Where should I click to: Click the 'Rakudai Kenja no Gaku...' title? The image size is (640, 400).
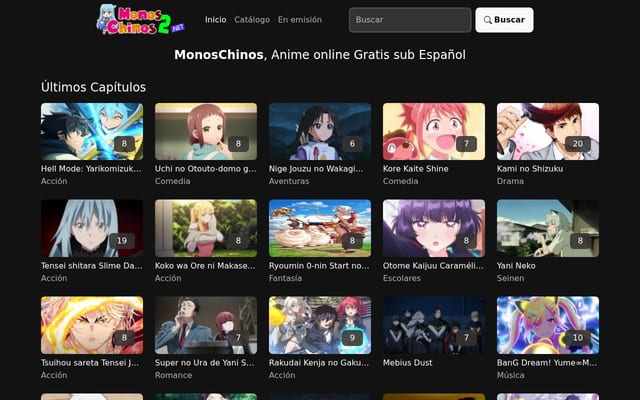(x=319, y=362)
